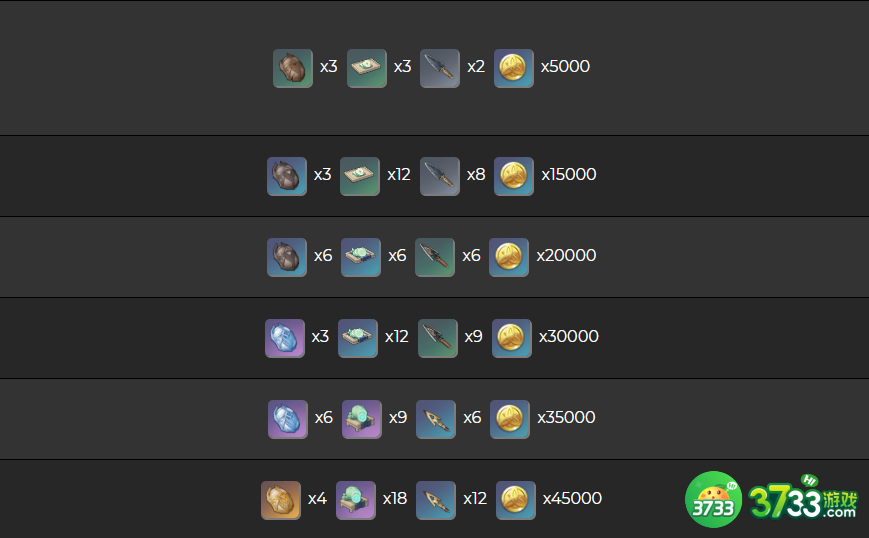Select the blade icon next to x9 in the x30000 row
The width and height of the screenshot is (869, 538).
(x=437, y=338)
